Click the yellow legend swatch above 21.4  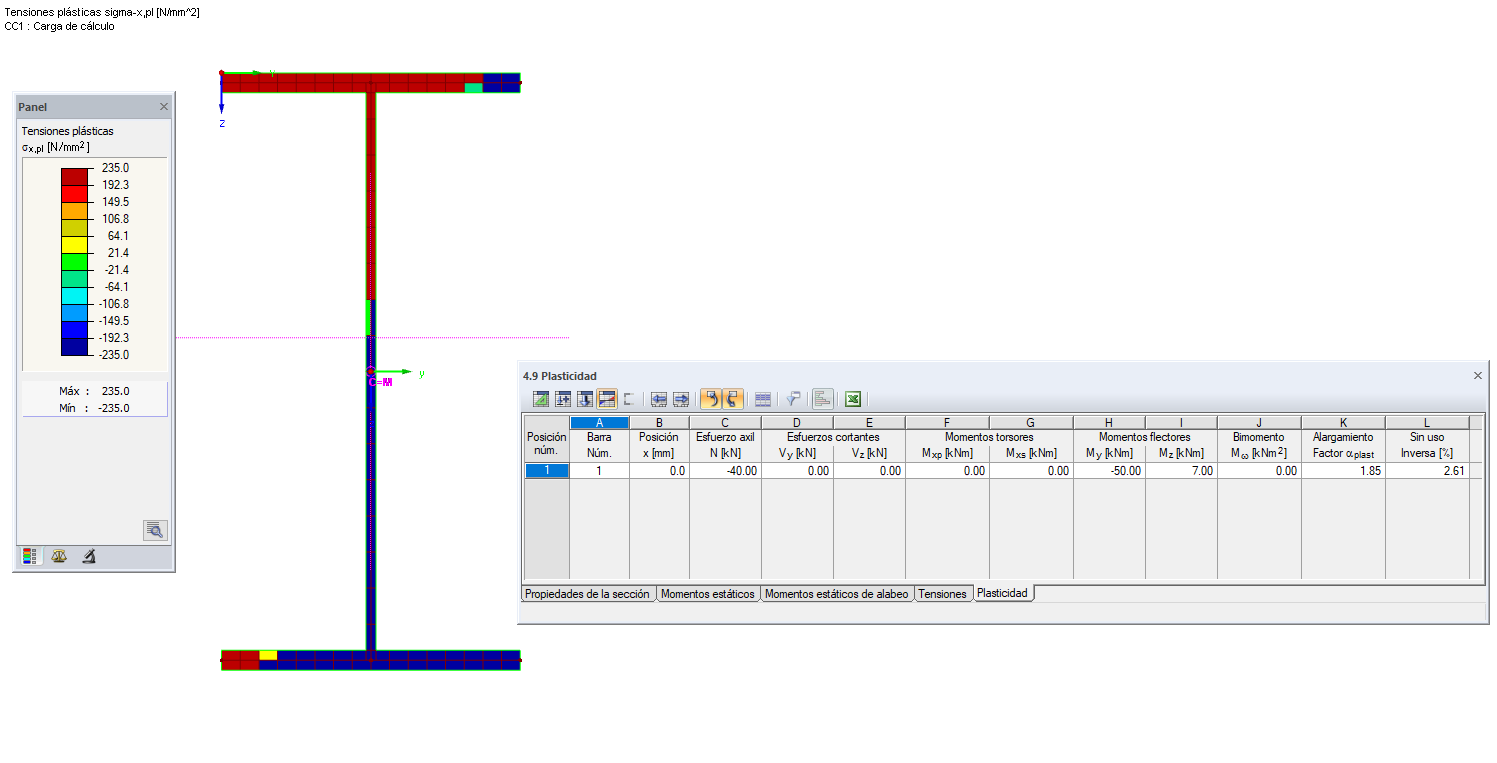[x=75, y=244]
